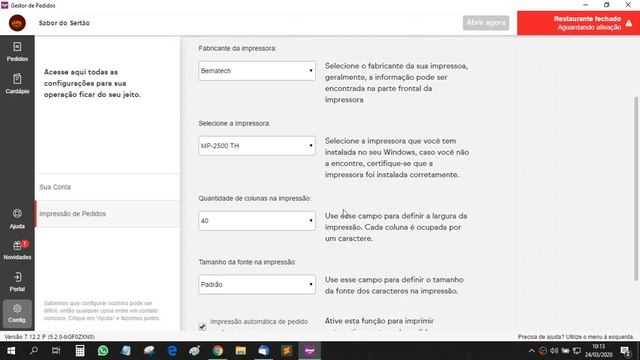Select the Gestor de Pedidos taskbar icon
Viewport: 640px width, 360px height.
click(x=310, y=351)
